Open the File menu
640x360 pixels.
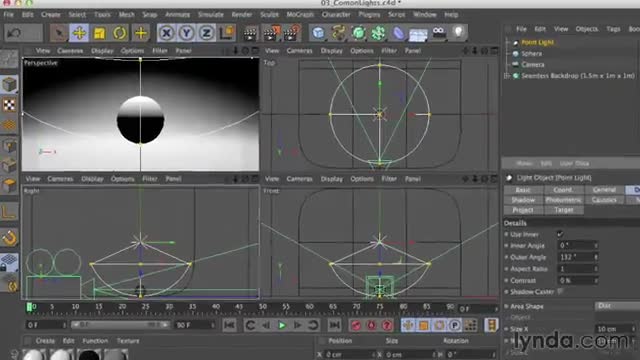point(9,15)
